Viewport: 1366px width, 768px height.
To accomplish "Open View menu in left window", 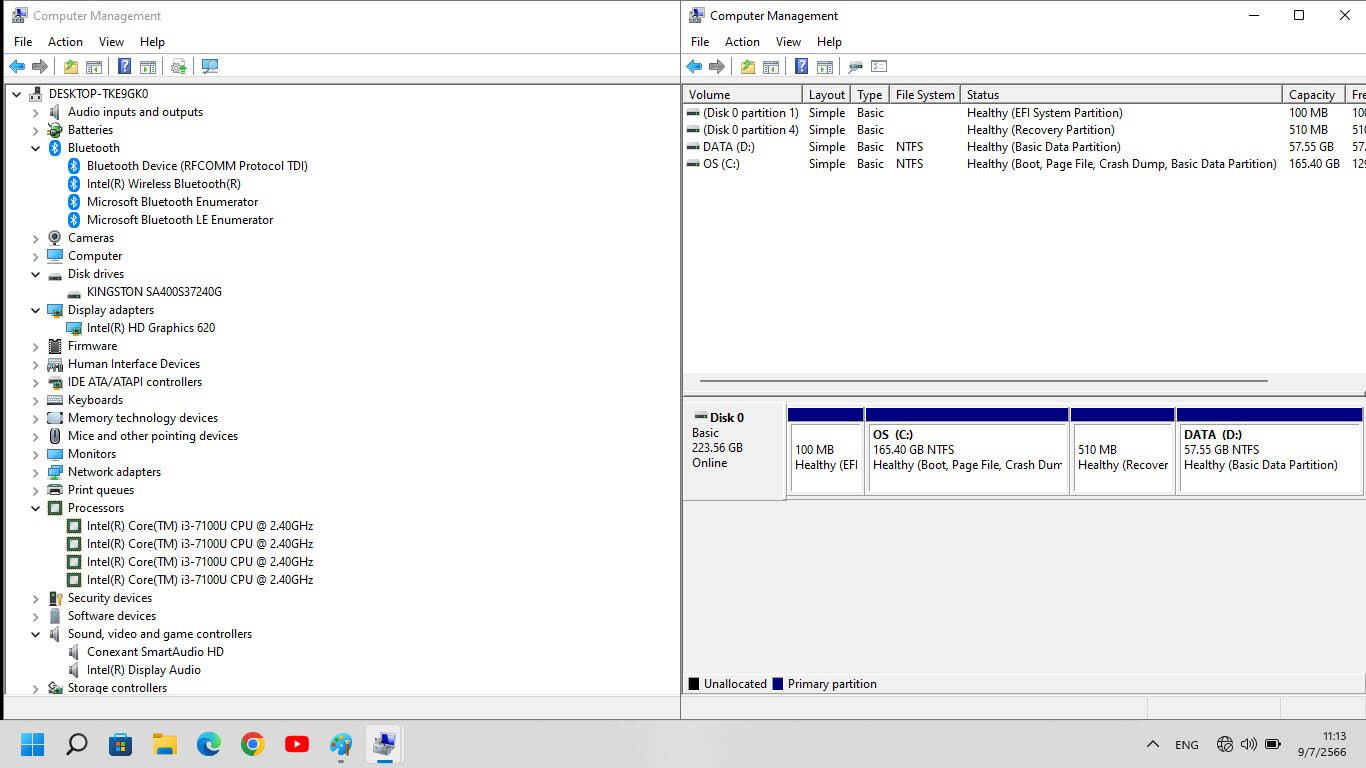I will click(x=111, y=42).
